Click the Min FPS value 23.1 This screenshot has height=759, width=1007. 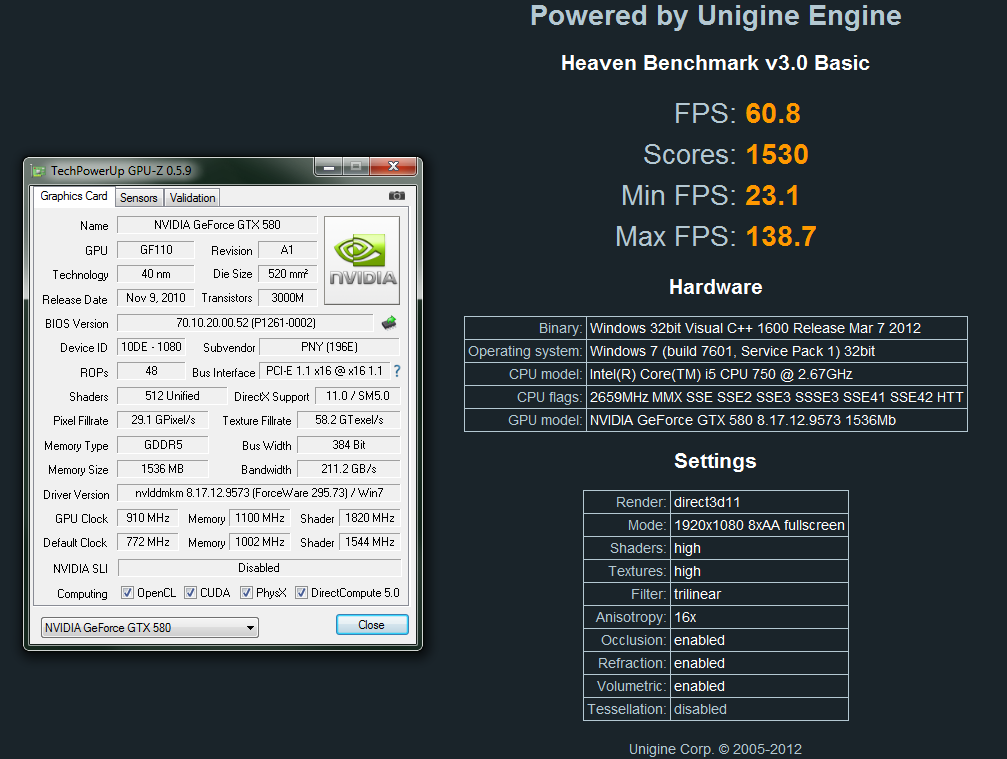pyautogui.click(x=772, y=196)
